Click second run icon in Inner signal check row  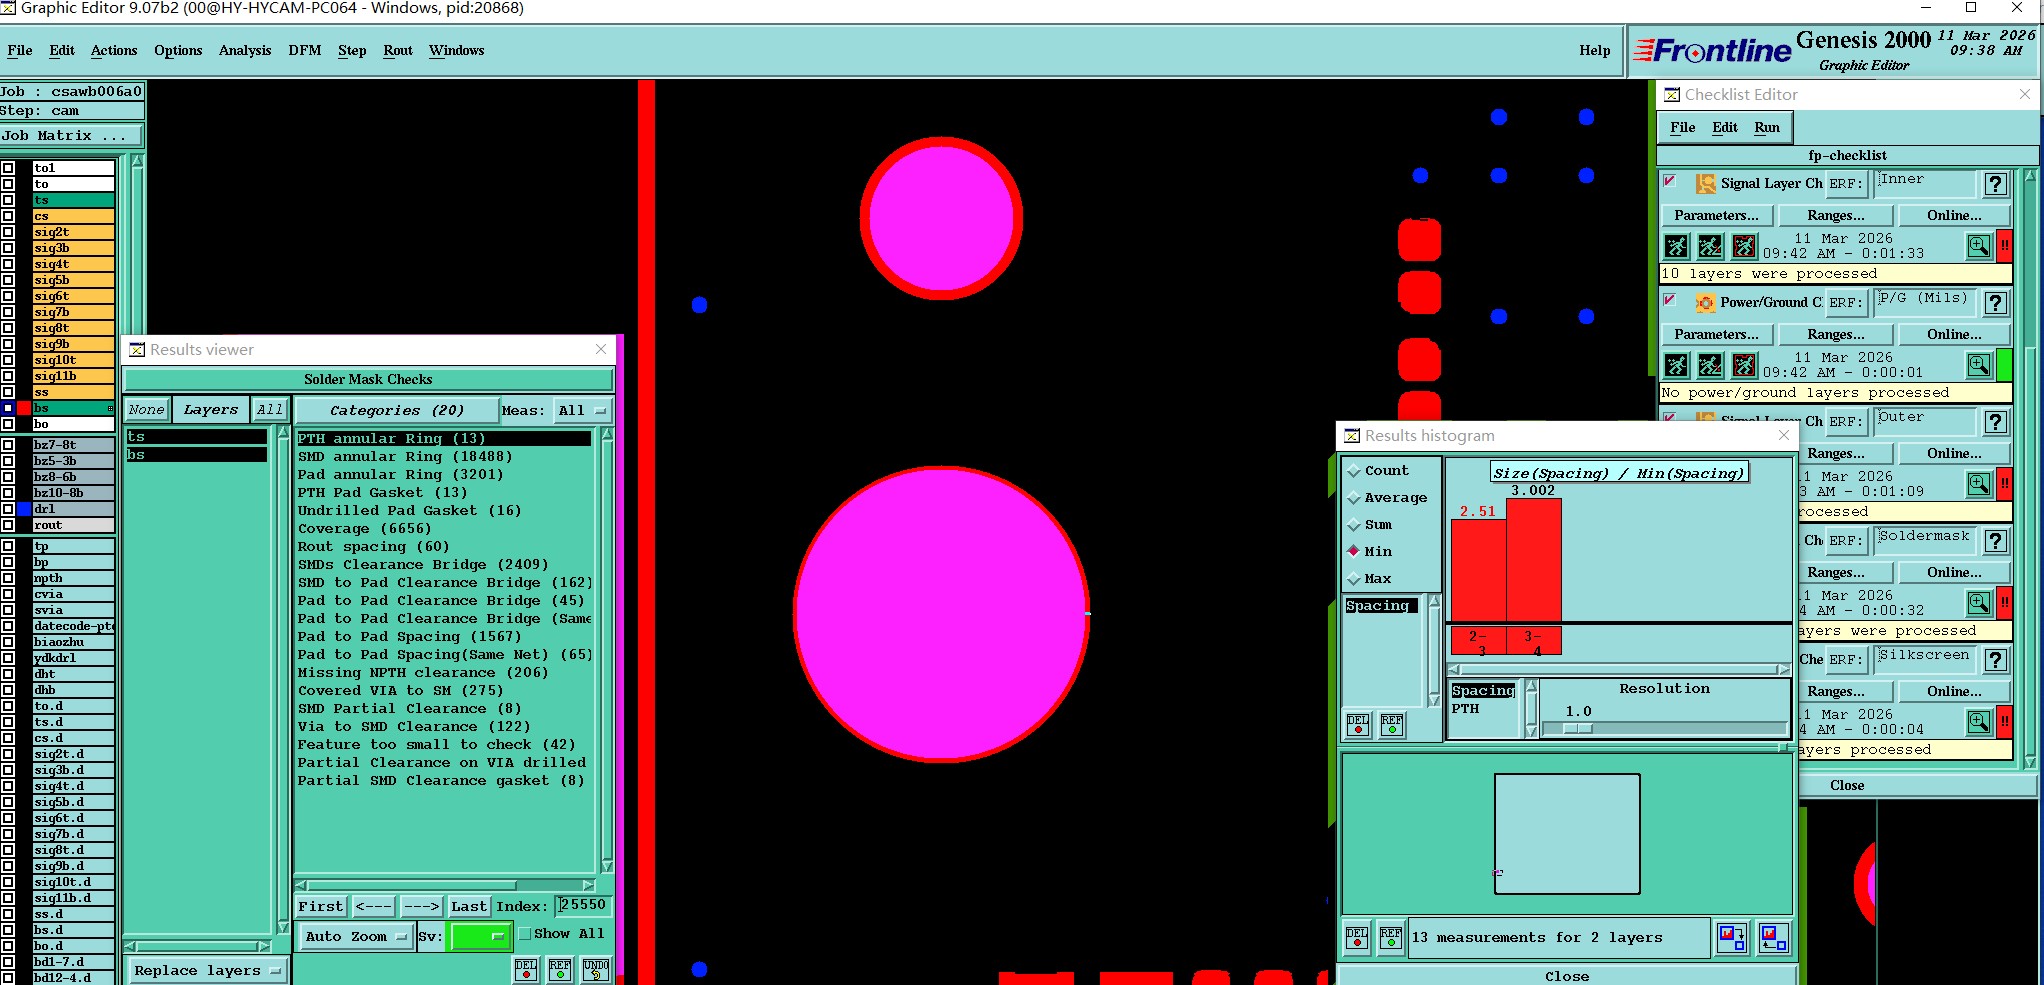tap(1710, 246)
